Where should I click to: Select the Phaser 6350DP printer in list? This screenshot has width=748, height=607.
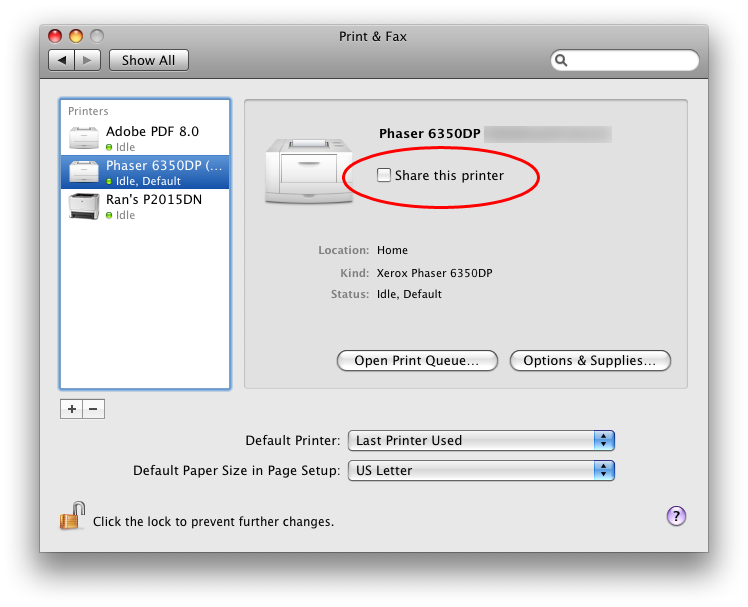tap(145, 172)
